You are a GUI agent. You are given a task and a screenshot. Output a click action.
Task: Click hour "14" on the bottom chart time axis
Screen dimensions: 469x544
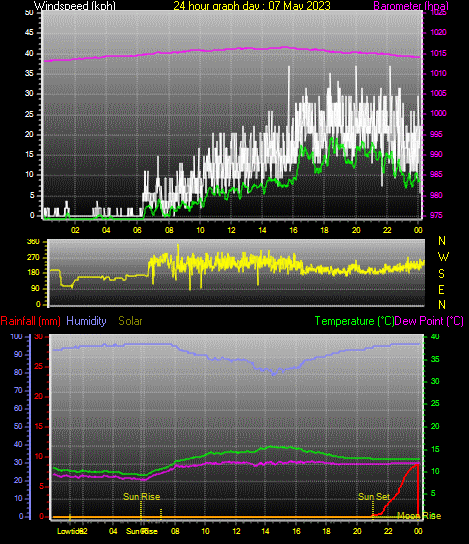pos(265,531)
